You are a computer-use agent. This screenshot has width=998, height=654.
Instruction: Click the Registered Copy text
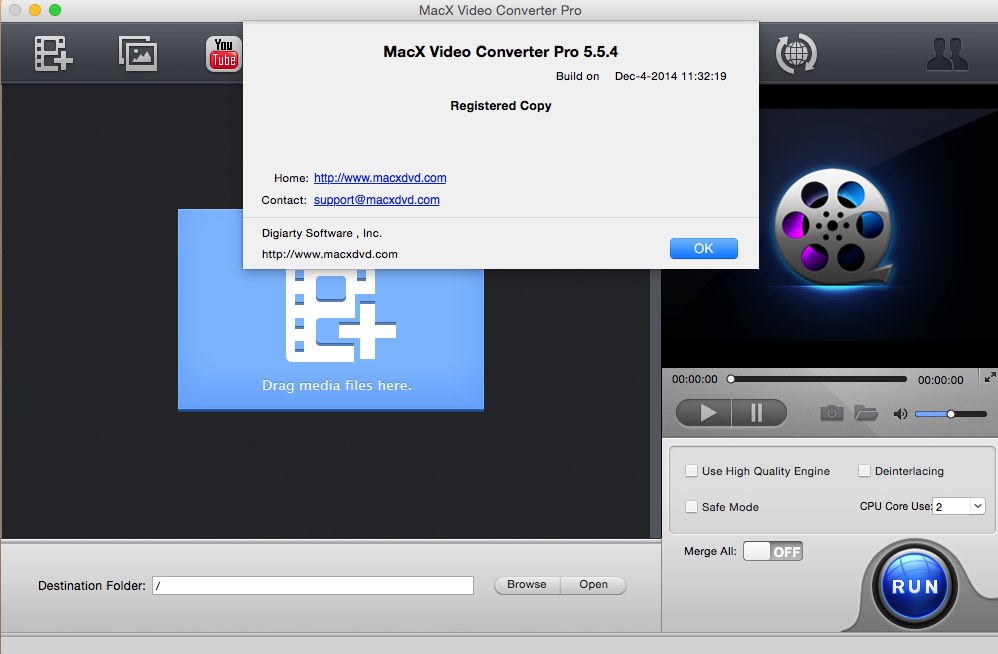[x=501, y=106]
